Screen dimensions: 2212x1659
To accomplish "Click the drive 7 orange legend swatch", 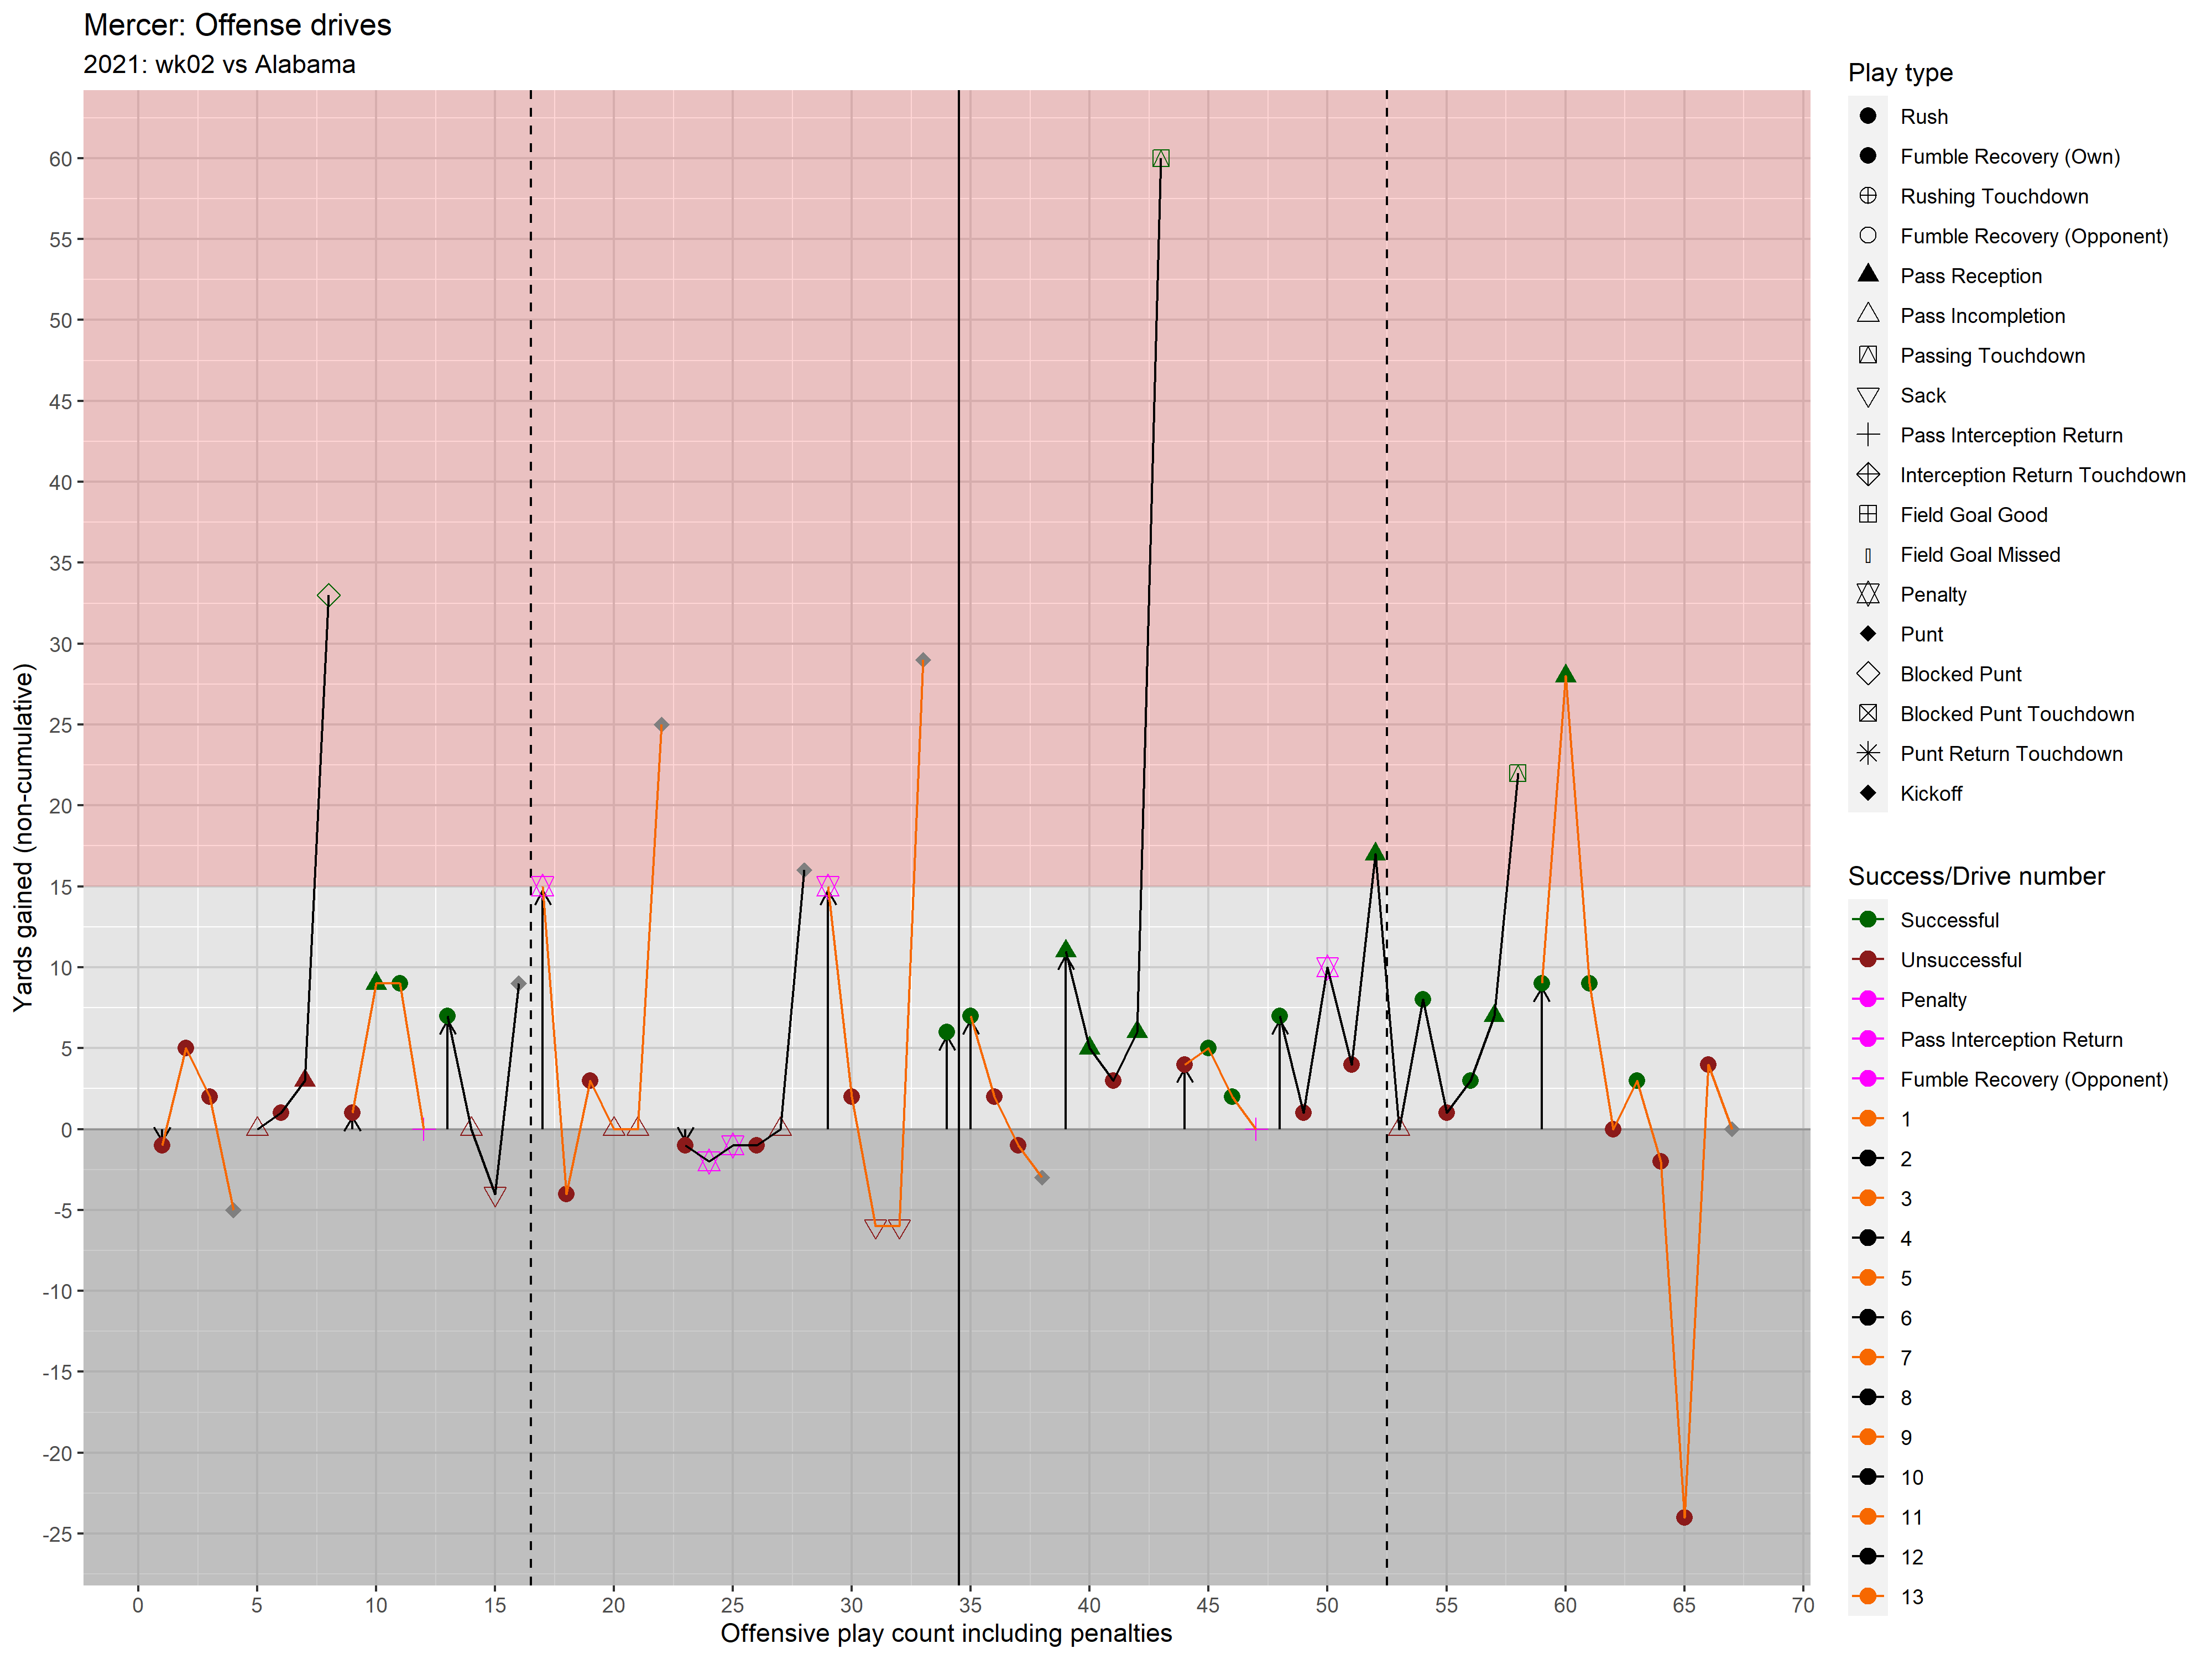I will pyautogui.click(x=1867, y=1358).
